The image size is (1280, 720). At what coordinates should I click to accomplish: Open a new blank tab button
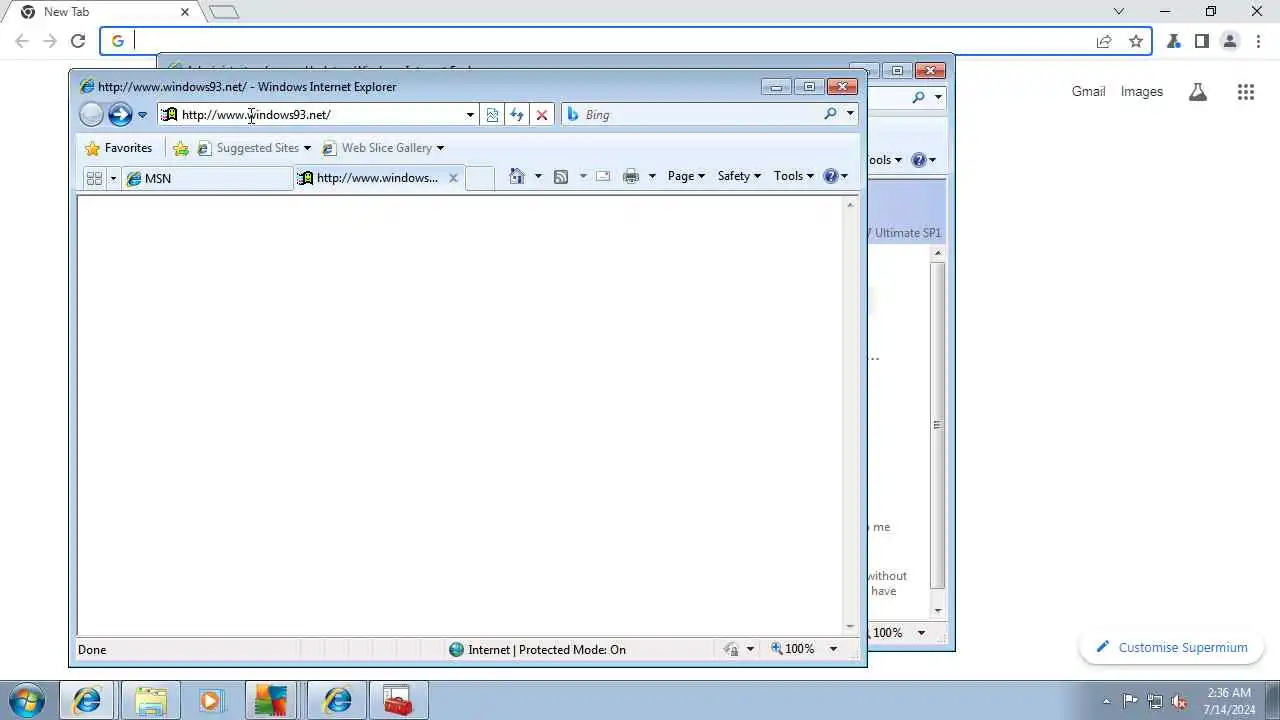point(480,178)
